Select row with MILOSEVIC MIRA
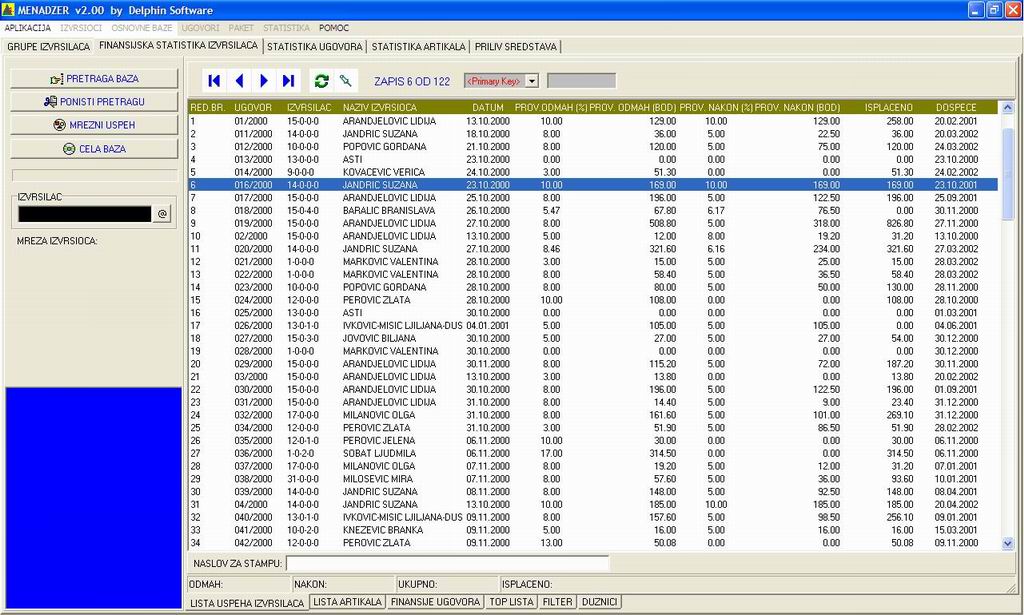Screen dimensions: 1024x615 (593, 479)
